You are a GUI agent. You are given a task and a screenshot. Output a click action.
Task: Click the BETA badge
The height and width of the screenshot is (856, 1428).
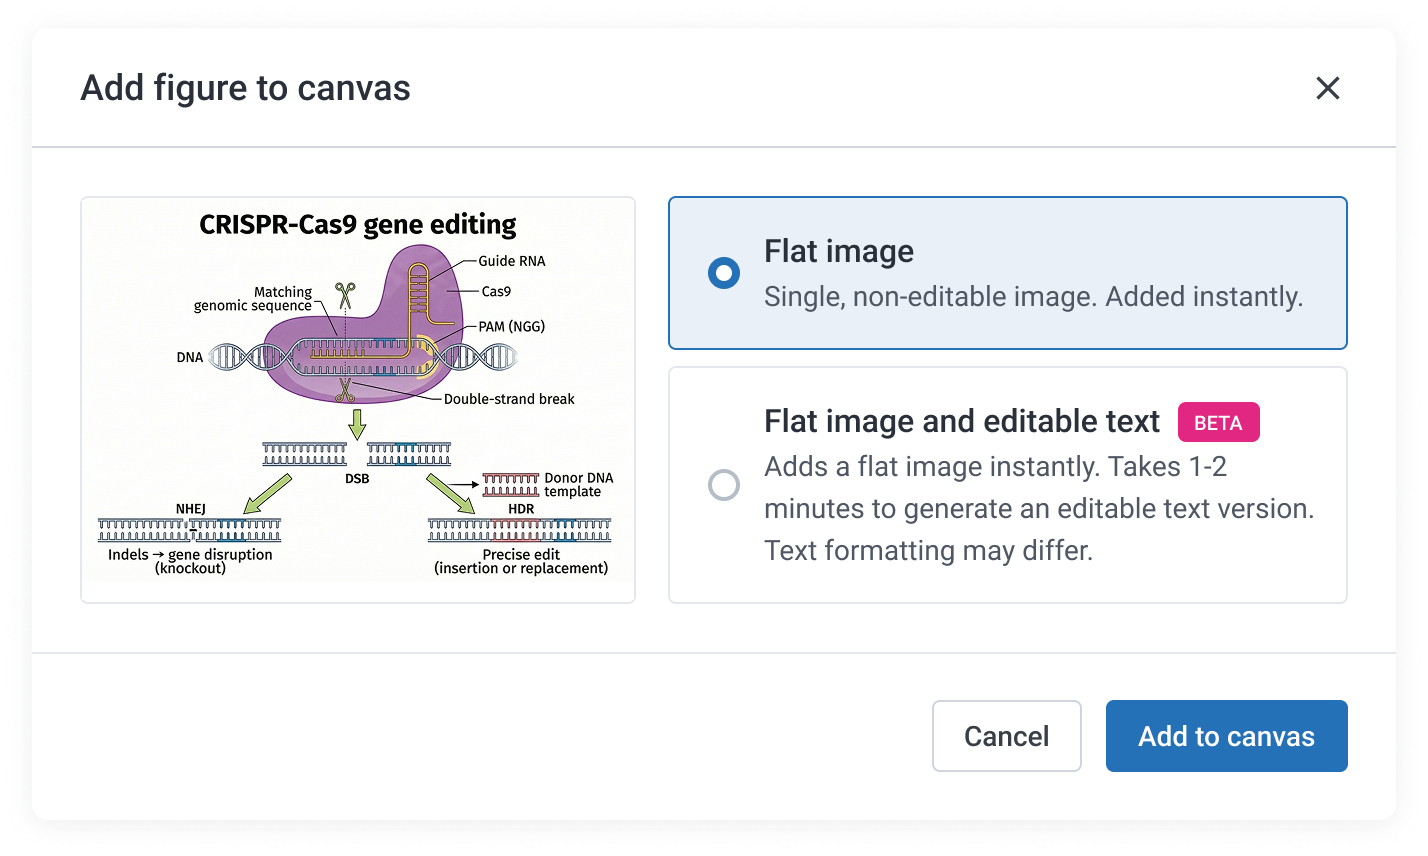tap(1218, 422)
